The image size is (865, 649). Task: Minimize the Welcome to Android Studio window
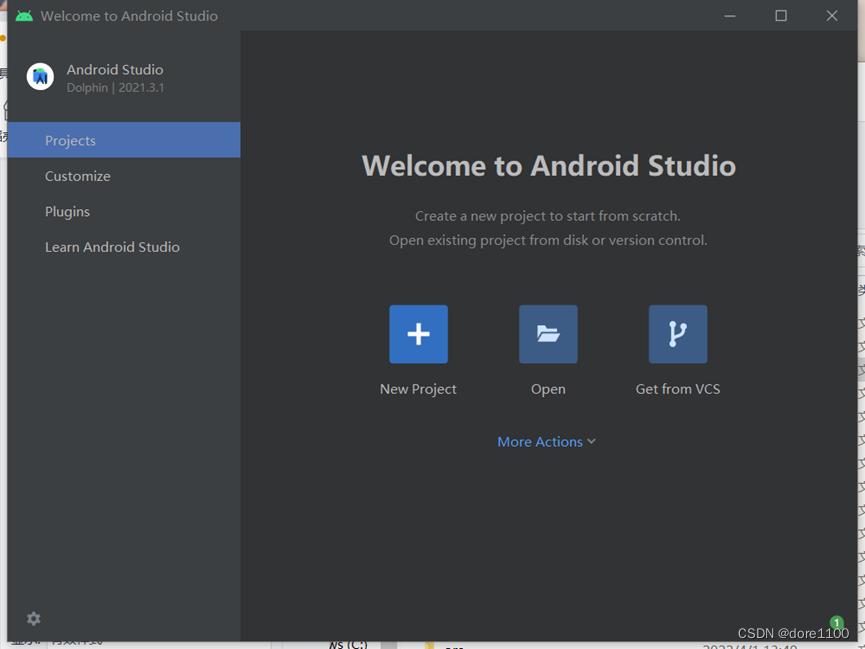coord(730,16)
